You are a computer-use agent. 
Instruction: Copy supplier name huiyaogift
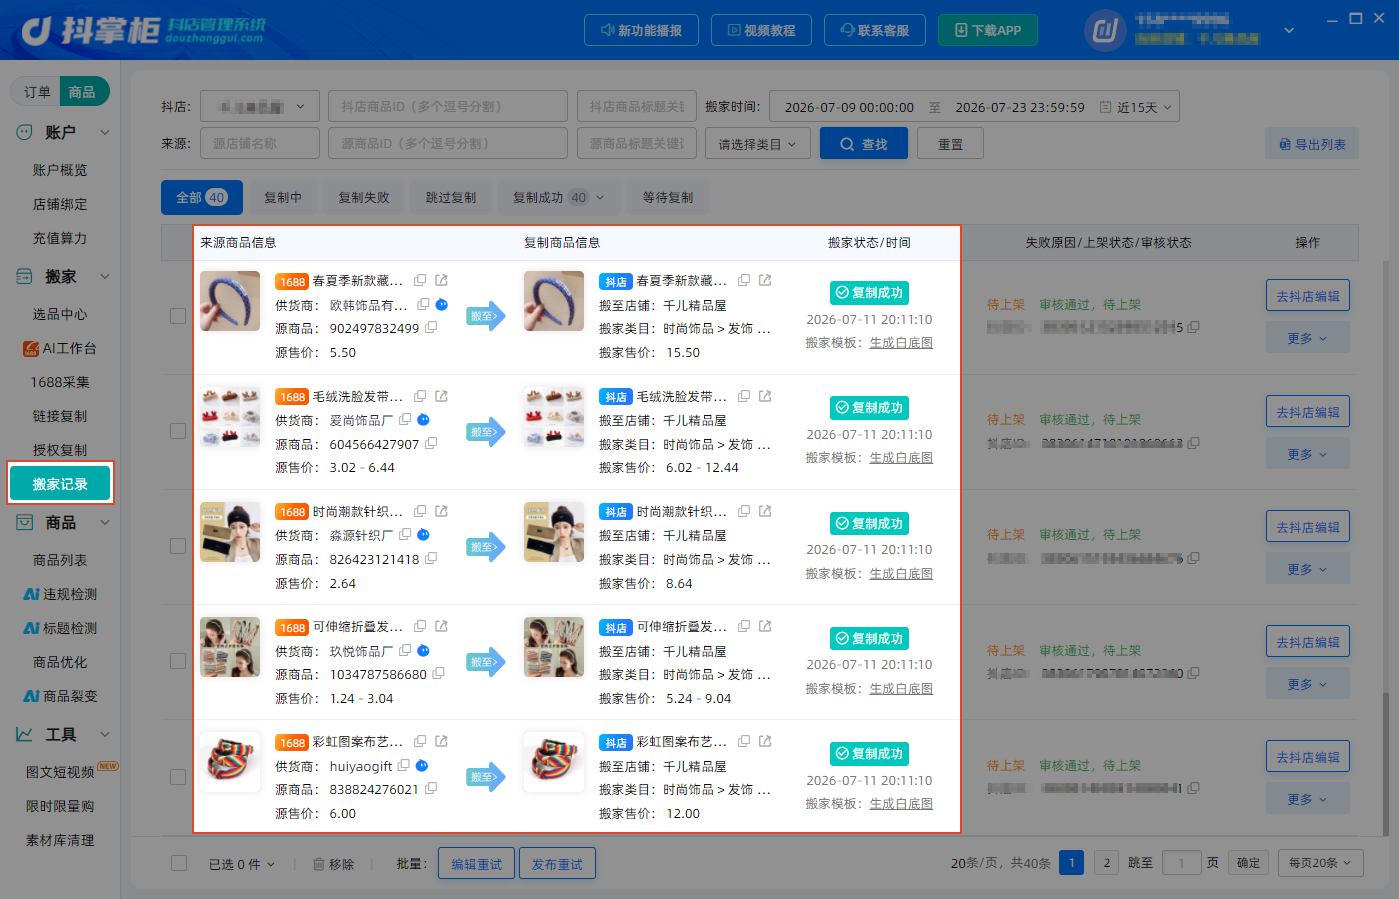click(x=403, y=765)
